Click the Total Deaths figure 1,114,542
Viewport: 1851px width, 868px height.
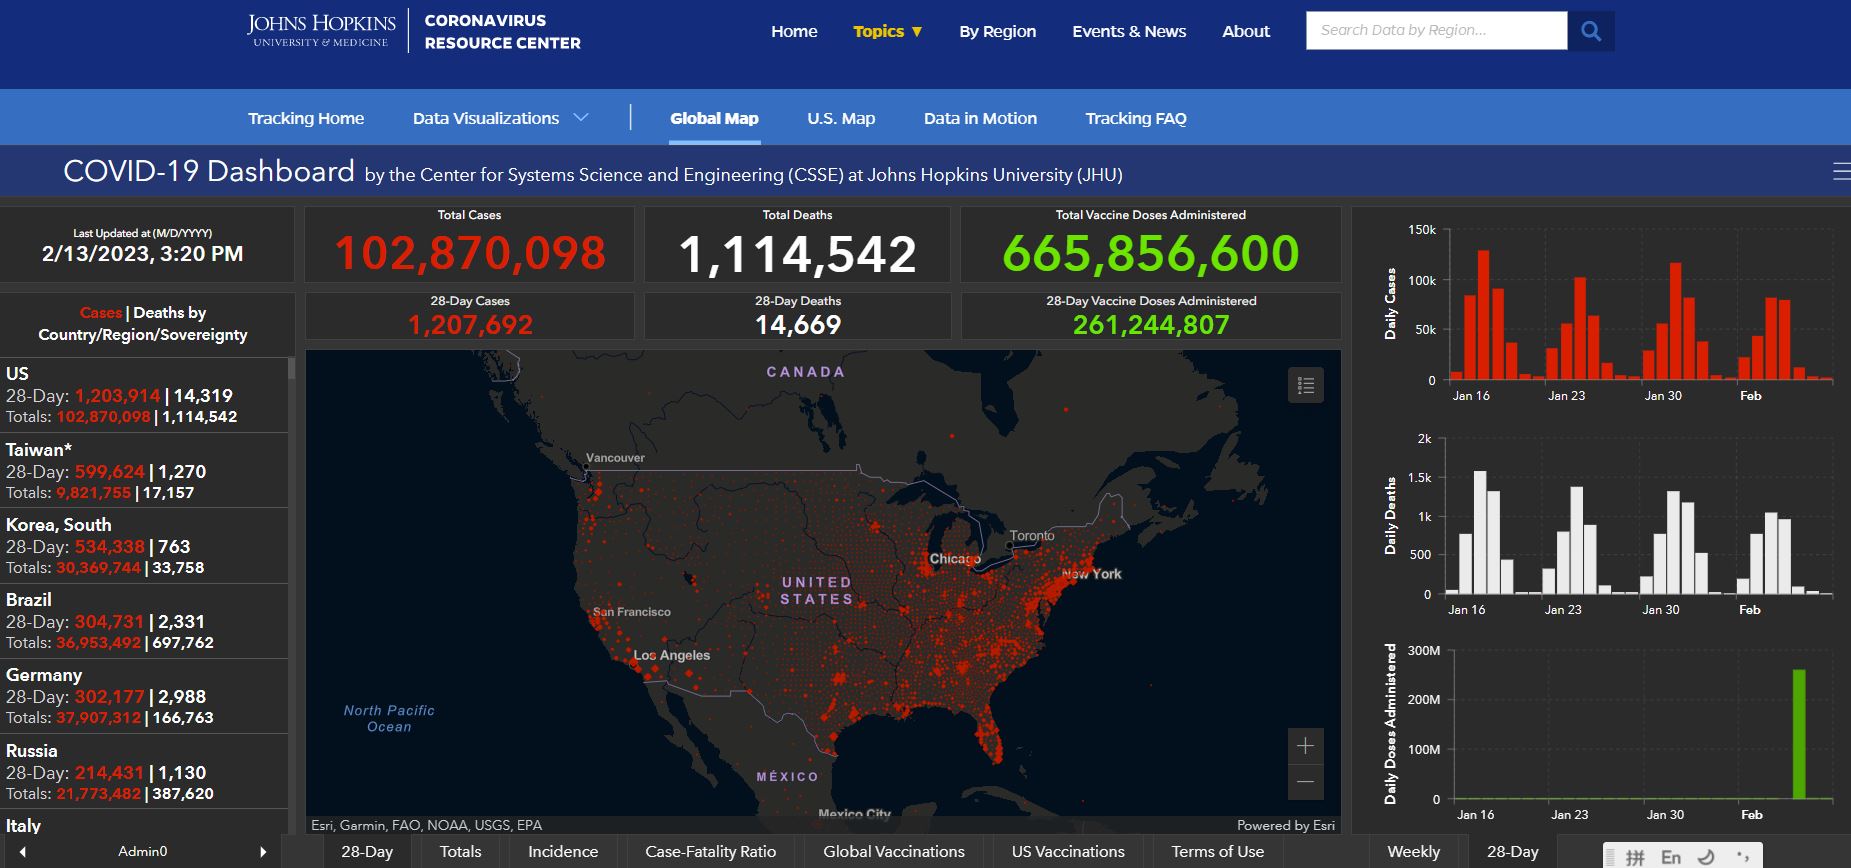pyautogui.click(x=798, y=254)
